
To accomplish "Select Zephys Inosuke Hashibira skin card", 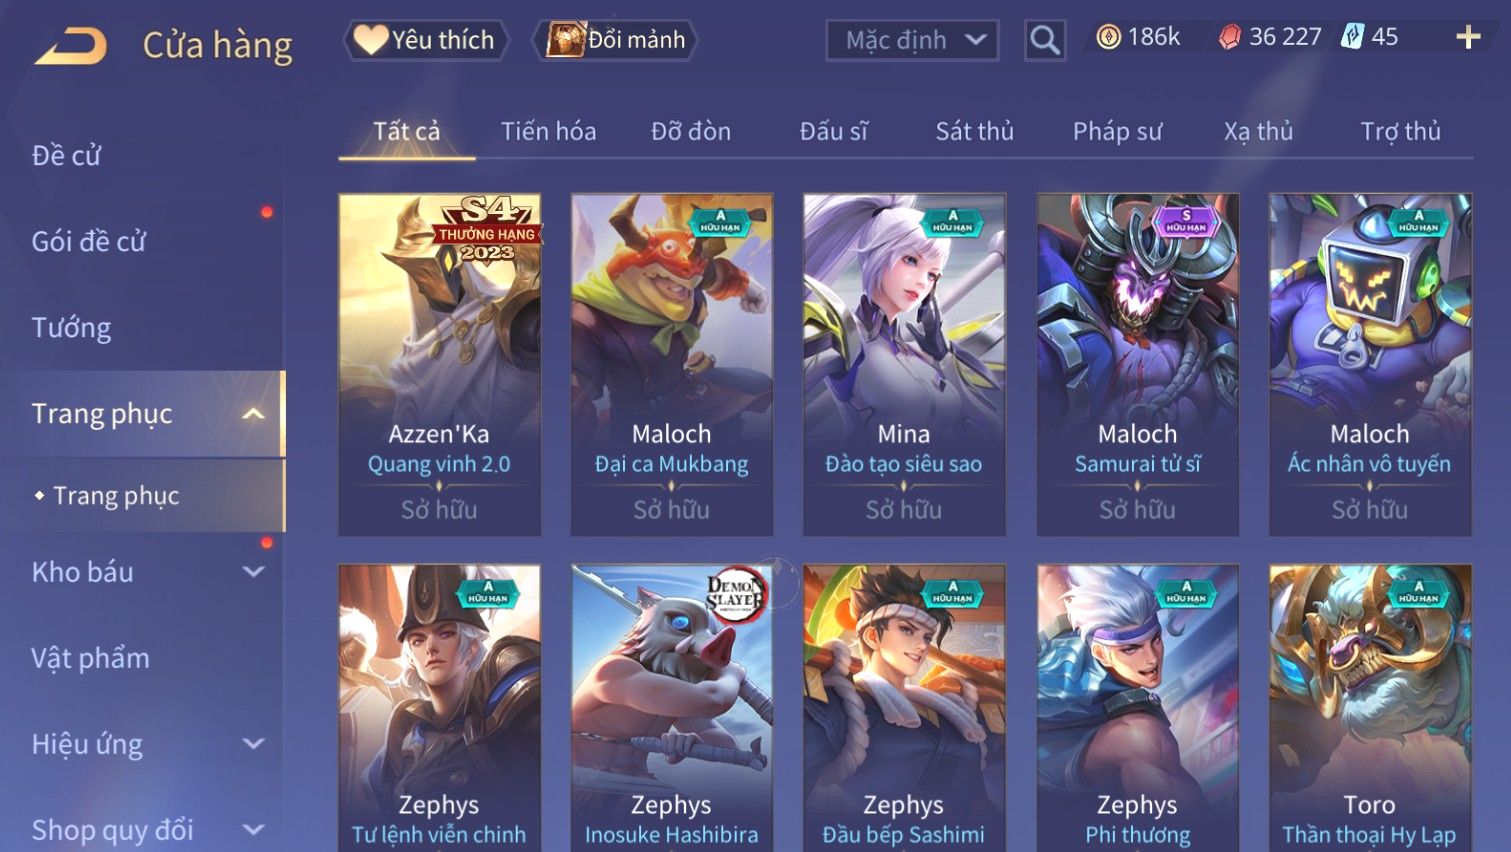I will (x=672, y=708).
